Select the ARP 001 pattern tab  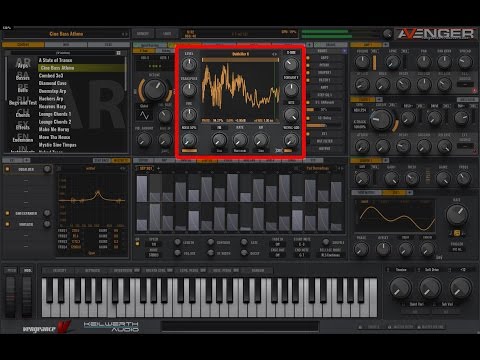point(146,168)
